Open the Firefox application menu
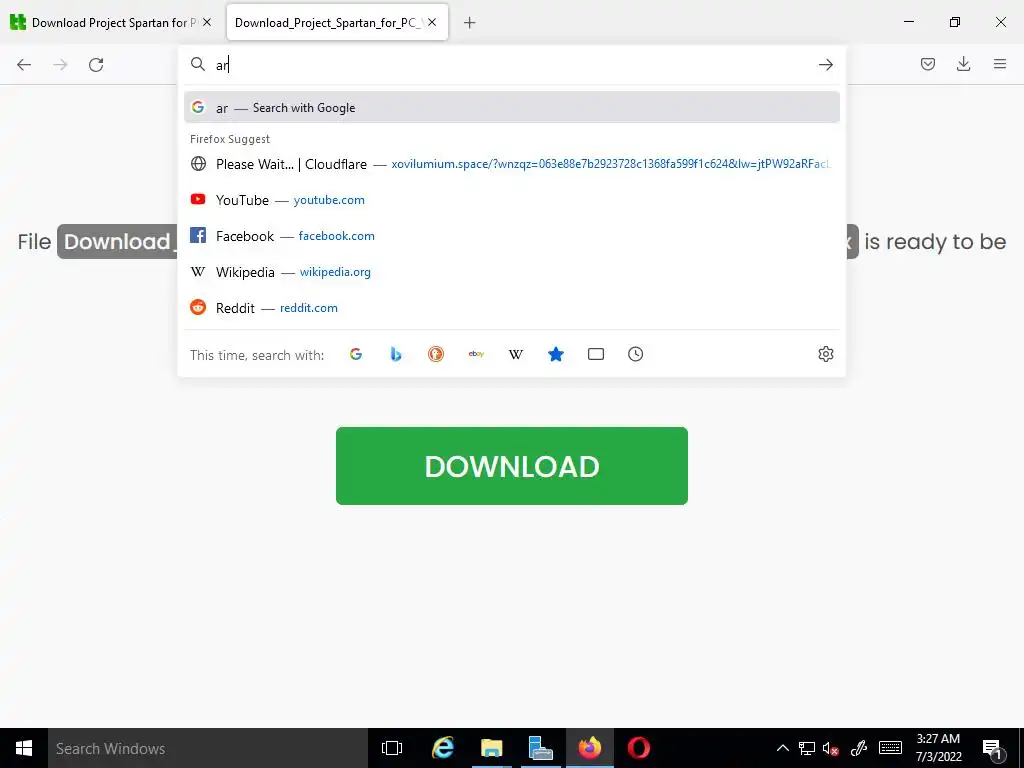This screenshot has width=1024, height=768. (x=1000, y=64)
